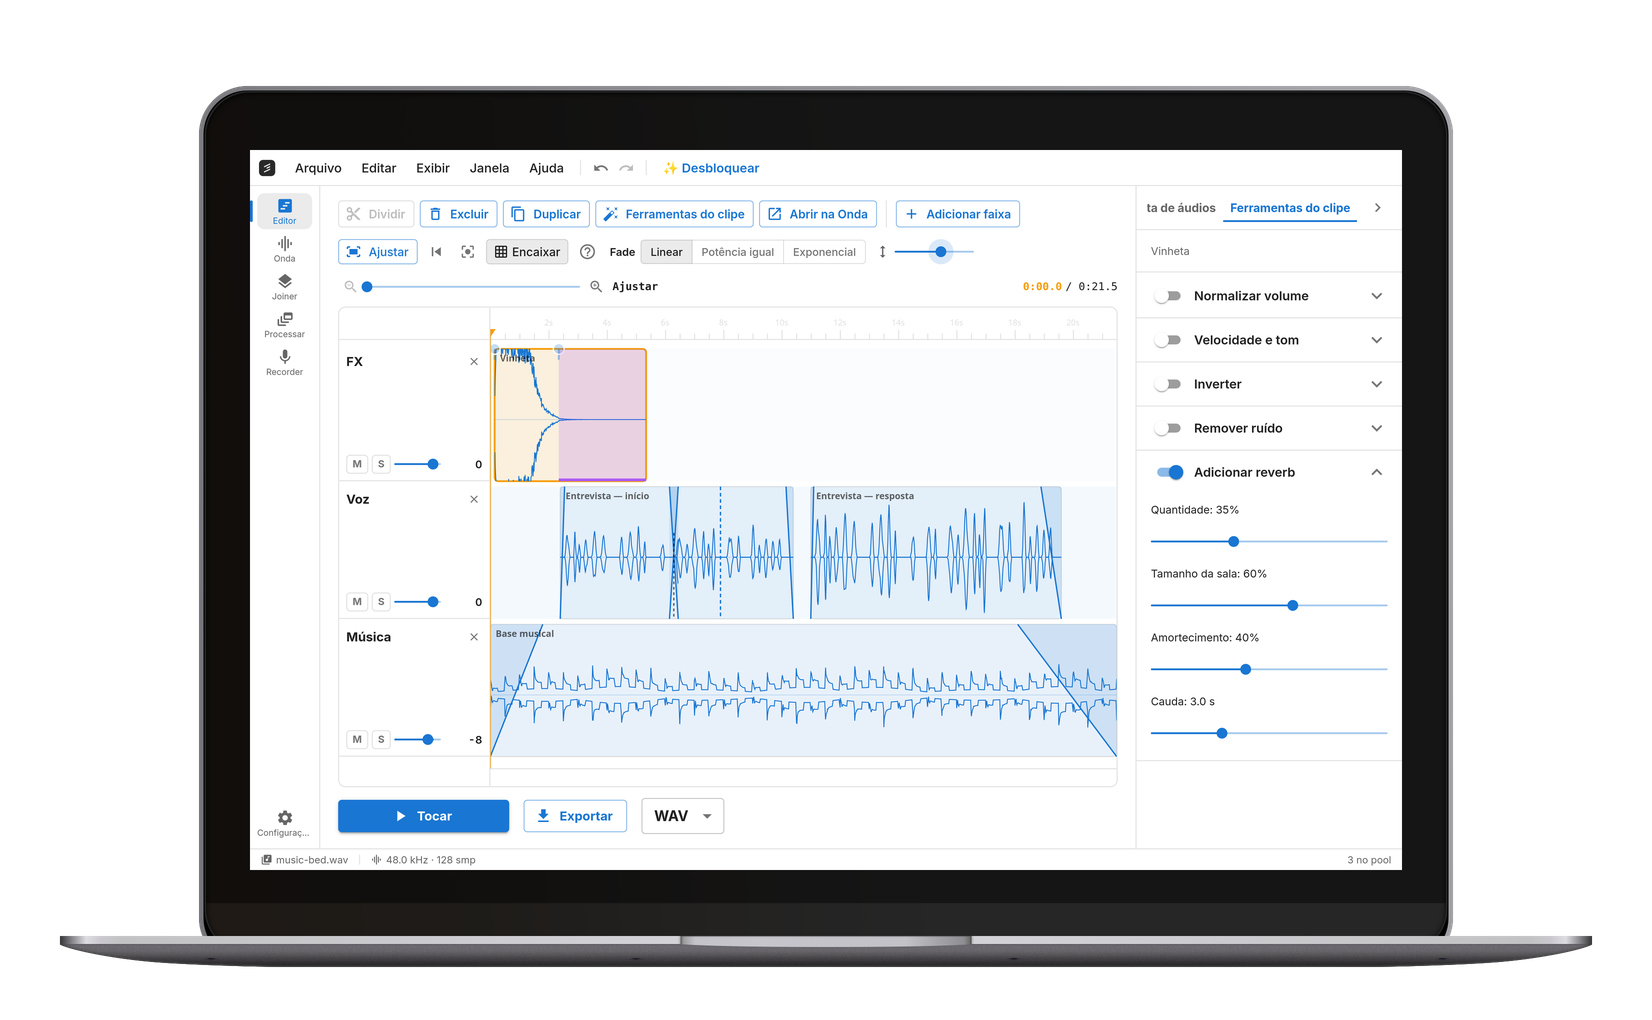Open Configurações gear icon
The image size is (1652, 1020).
pos(285,823)
